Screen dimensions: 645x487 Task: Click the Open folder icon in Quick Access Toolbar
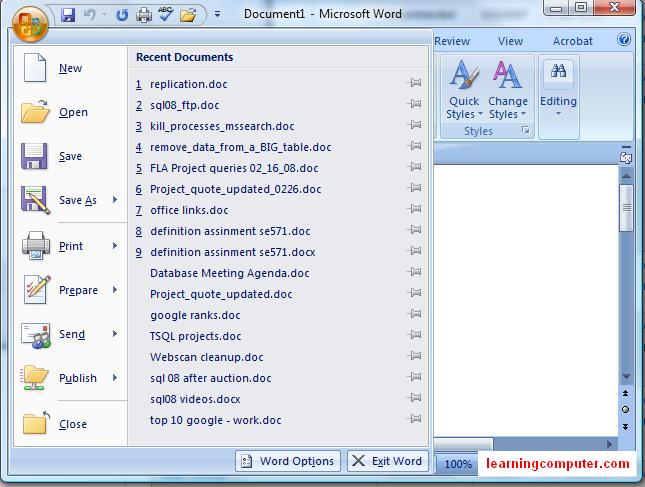coord(188,16)
